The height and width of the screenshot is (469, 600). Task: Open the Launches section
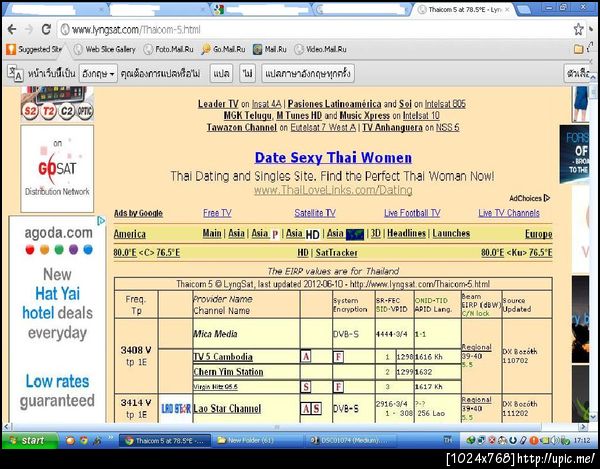[x=451, y=233]
